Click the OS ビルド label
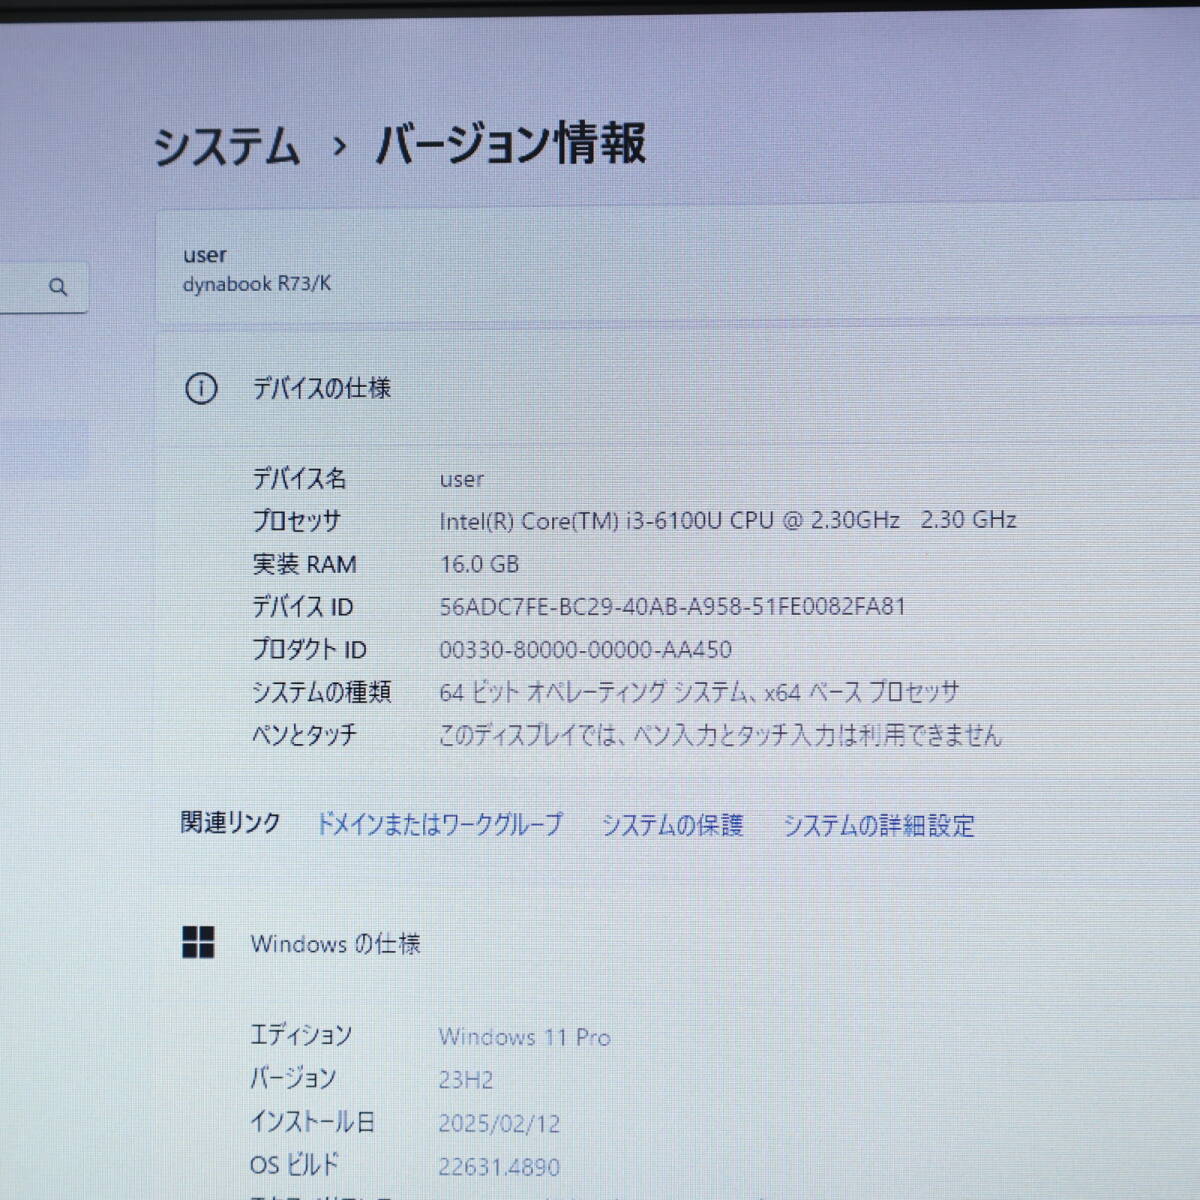 pyautogui.click(x=295, y=1164)
